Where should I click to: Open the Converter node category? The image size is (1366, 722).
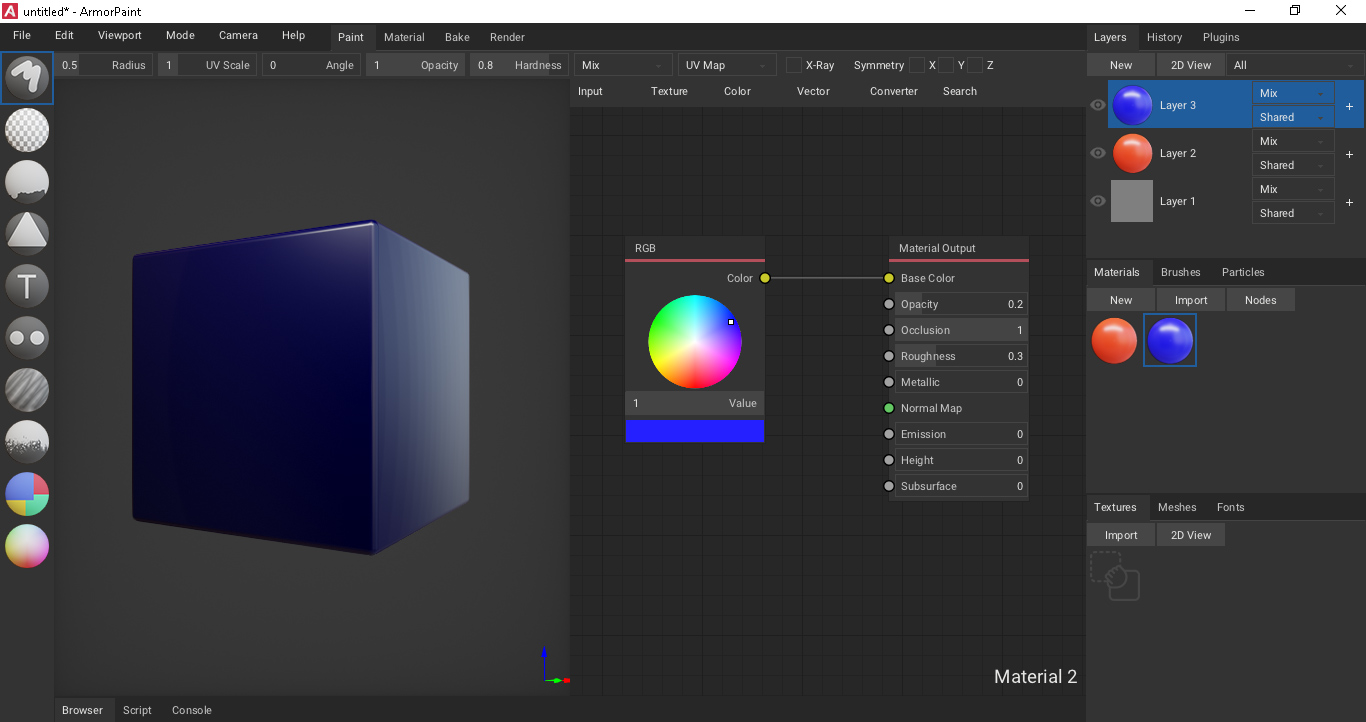tap(894, 91)
